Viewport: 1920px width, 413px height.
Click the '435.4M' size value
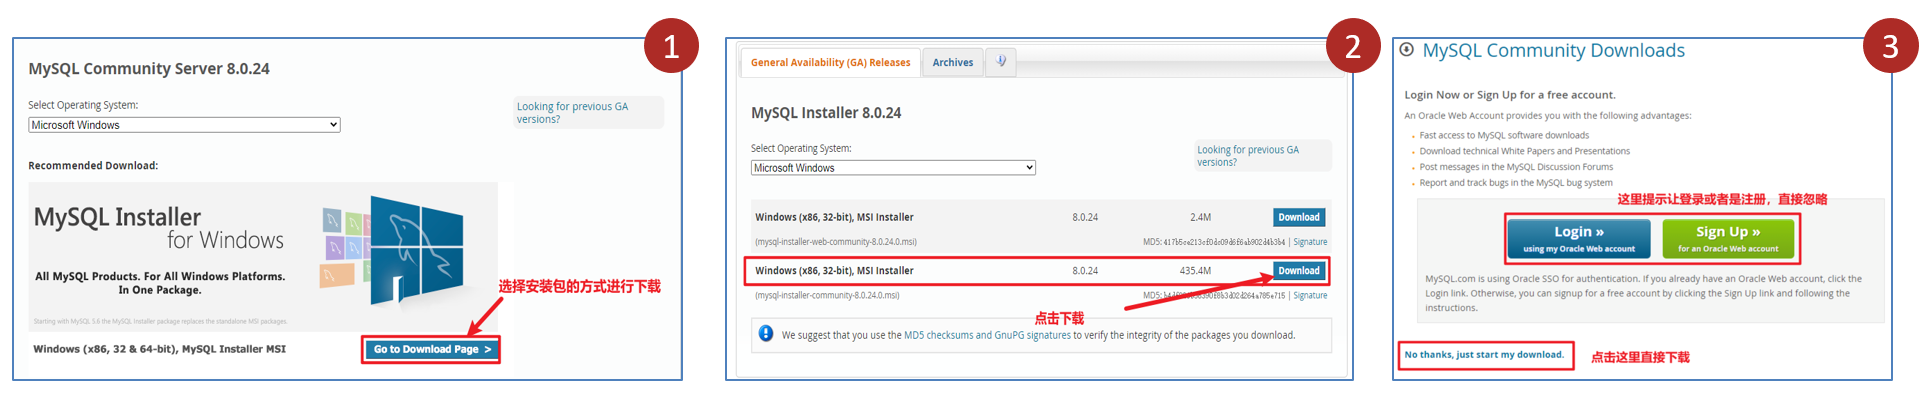[1195, 271]
